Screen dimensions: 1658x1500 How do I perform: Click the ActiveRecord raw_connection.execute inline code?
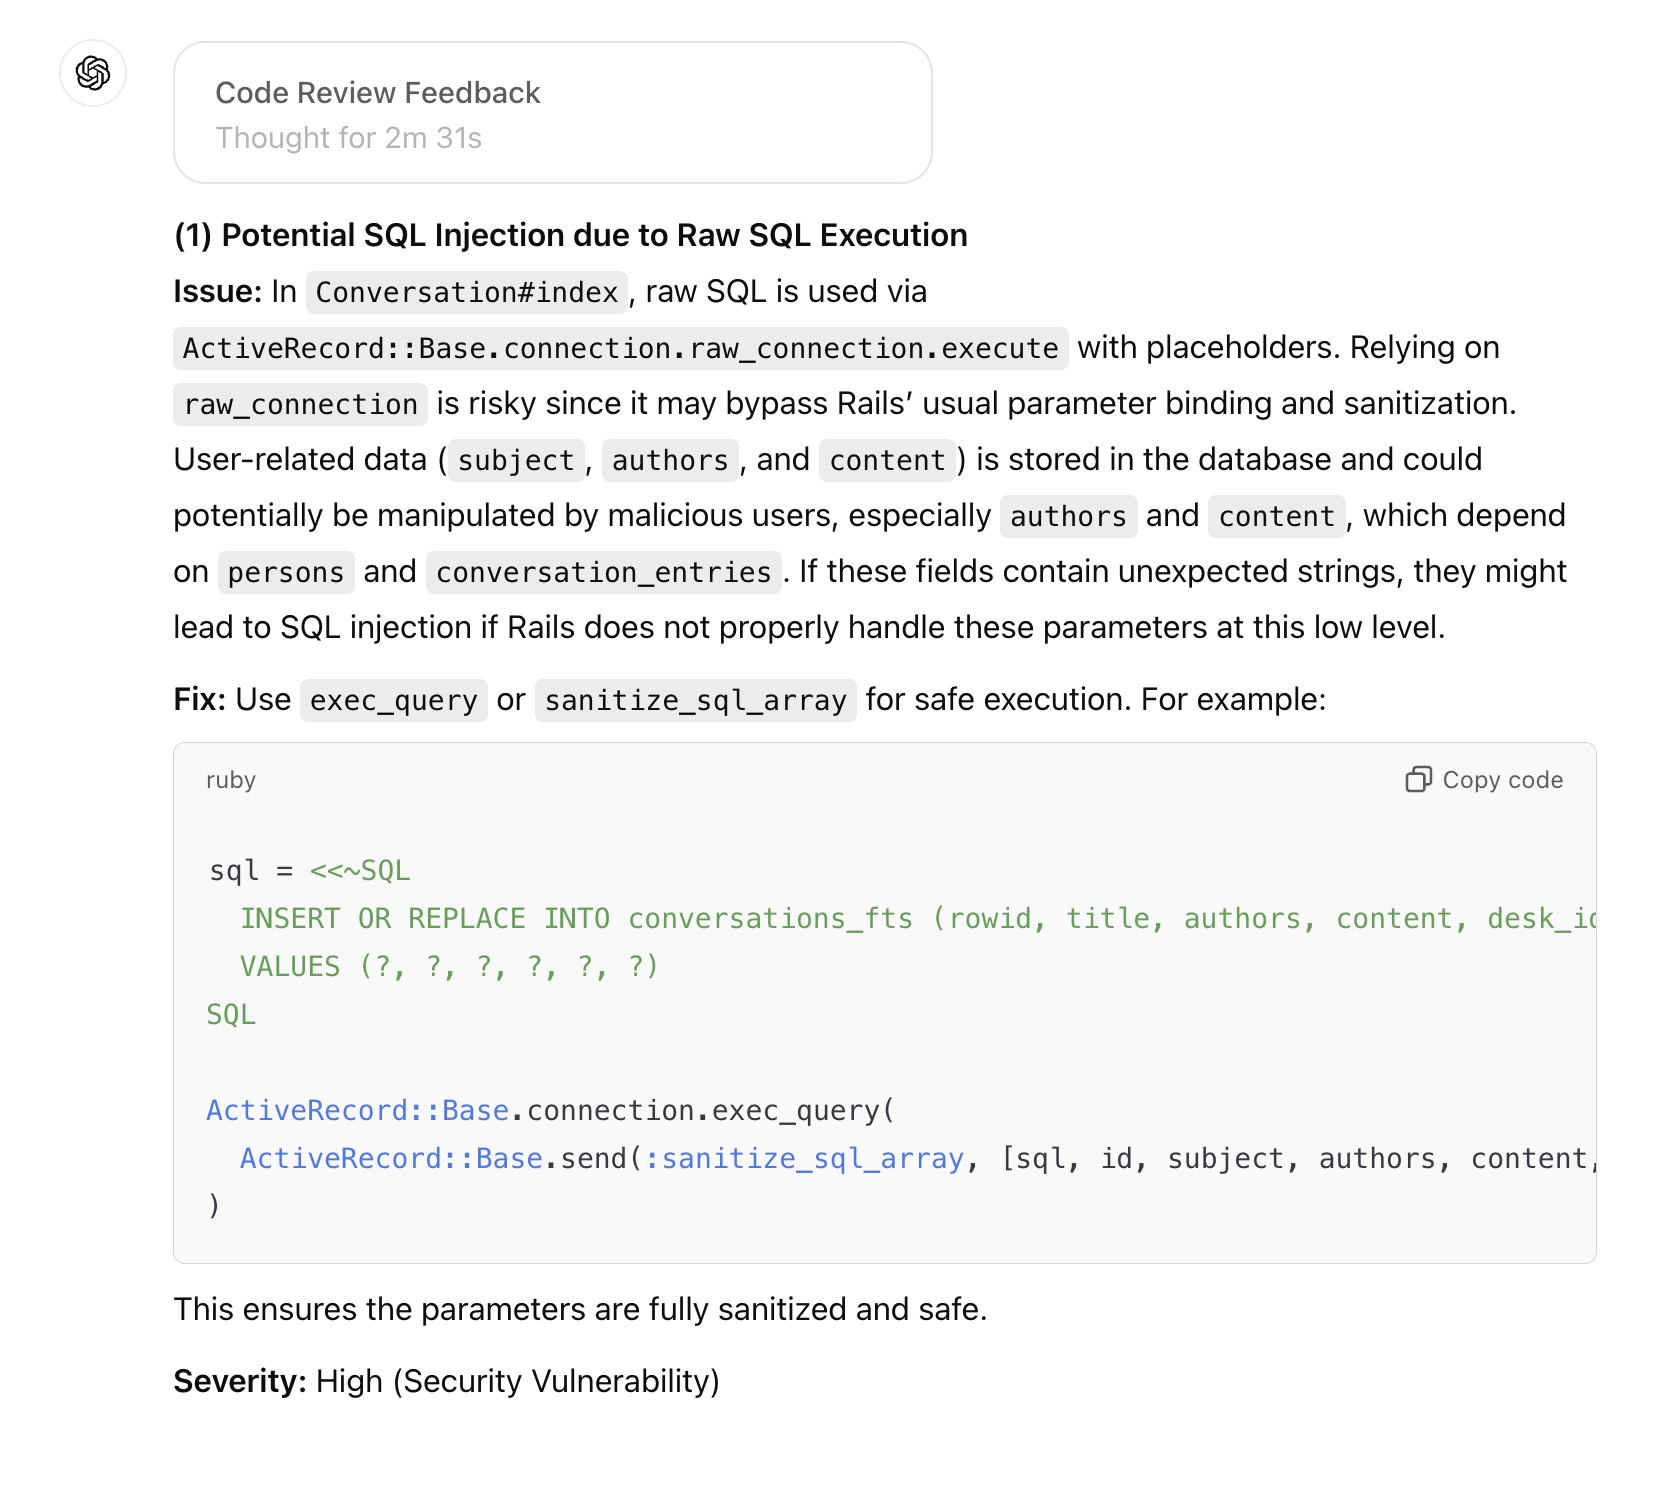pos(620,348)
